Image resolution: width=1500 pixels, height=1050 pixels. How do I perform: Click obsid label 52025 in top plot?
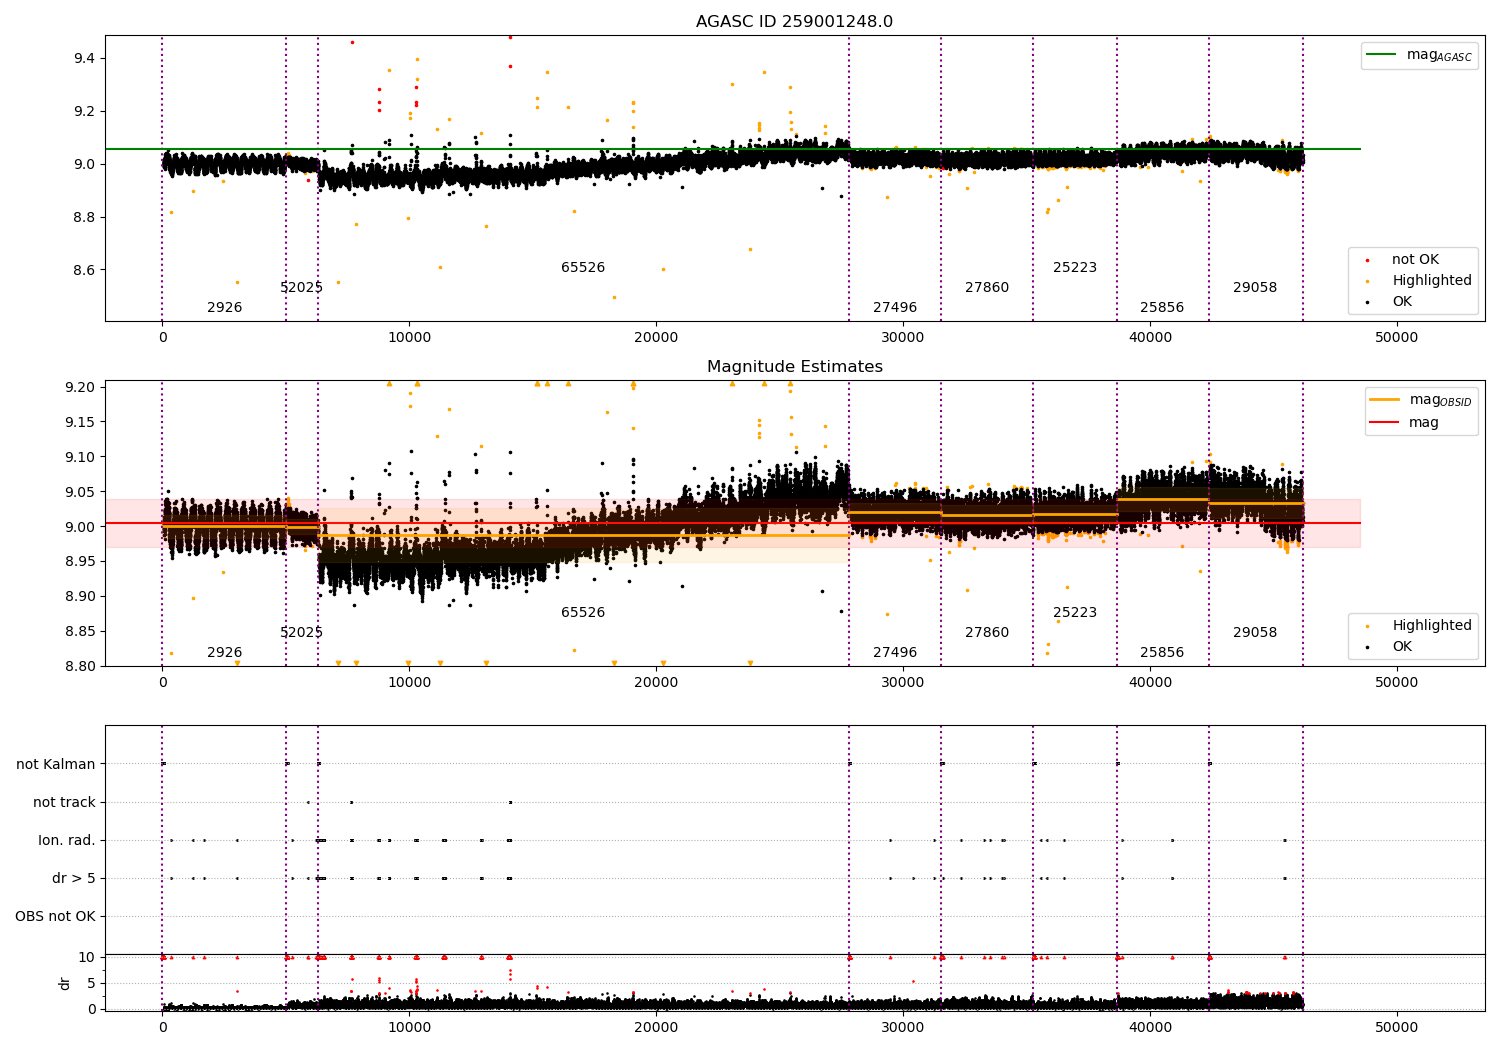tap(301, 288)
